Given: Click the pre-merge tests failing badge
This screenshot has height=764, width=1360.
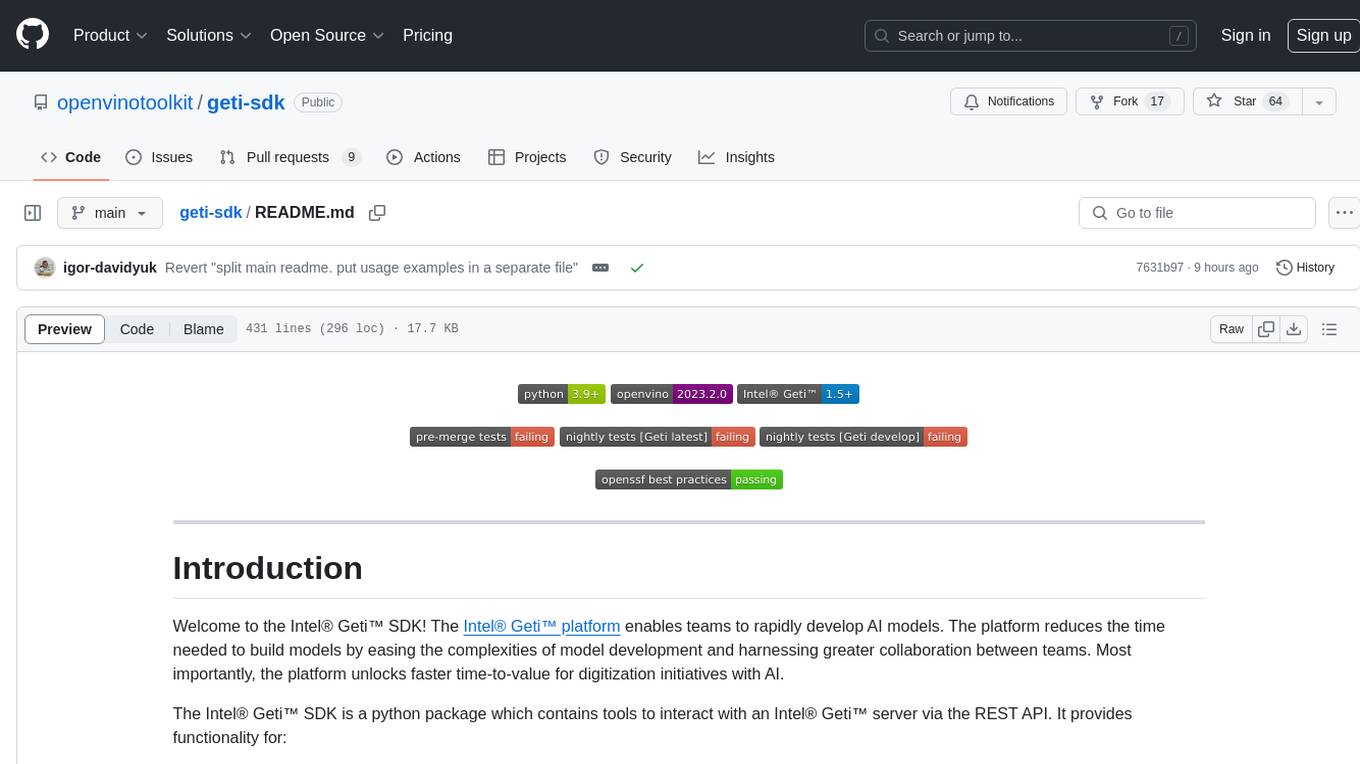Looking at the screenshot, I should click(x=482, y=437).
